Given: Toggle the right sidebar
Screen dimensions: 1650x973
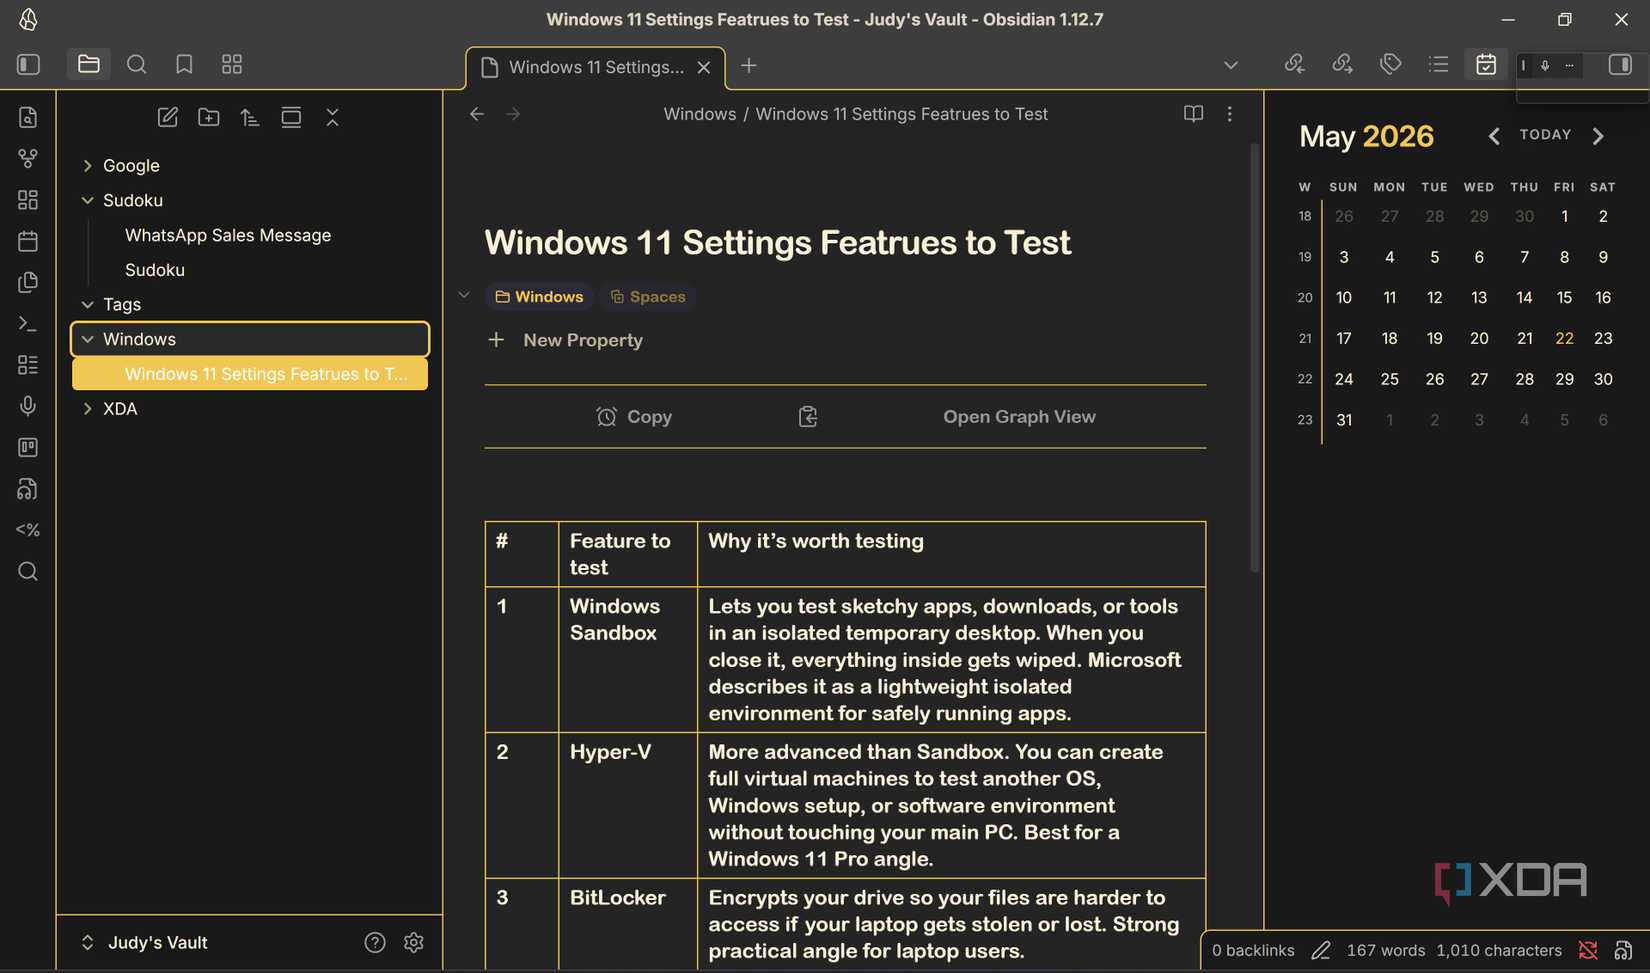Looking at the screenshot, I should pos(1620,64).
